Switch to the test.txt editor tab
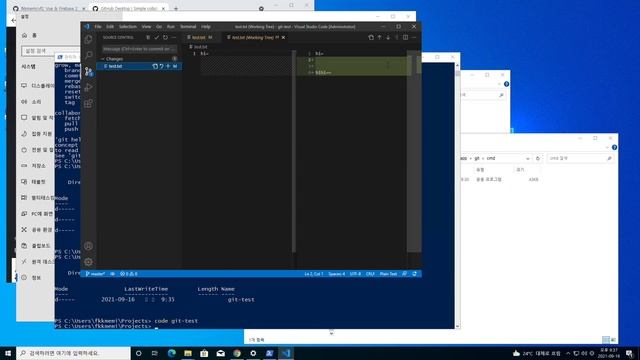Image resolution: width=640 pixels, height=360 pixels. coord(200,38)
